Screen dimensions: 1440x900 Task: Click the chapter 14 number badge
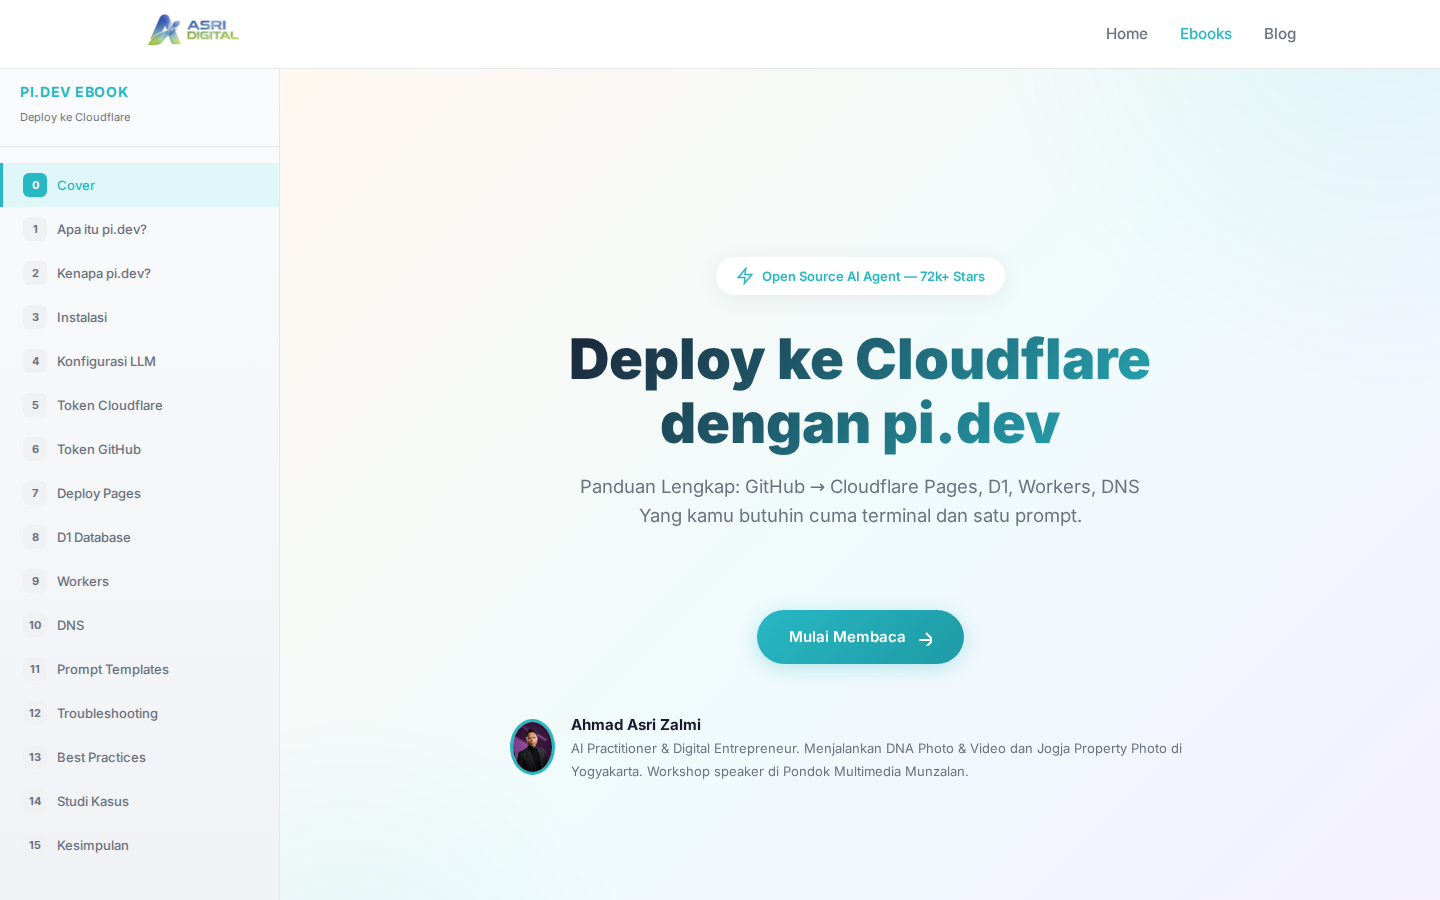click(35, 801)
